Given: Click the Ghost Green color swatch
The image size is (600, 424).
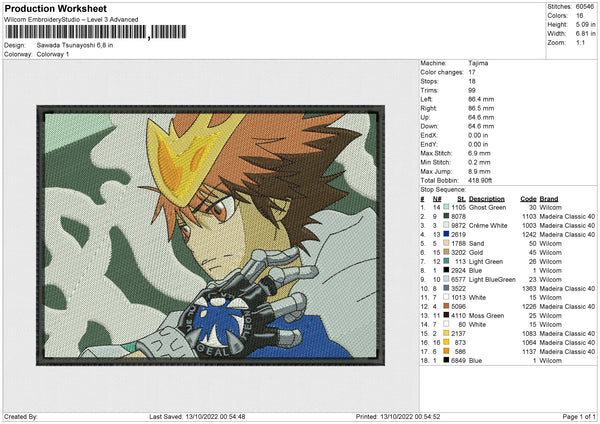Looking at the screenshot, I should point(446,207).
